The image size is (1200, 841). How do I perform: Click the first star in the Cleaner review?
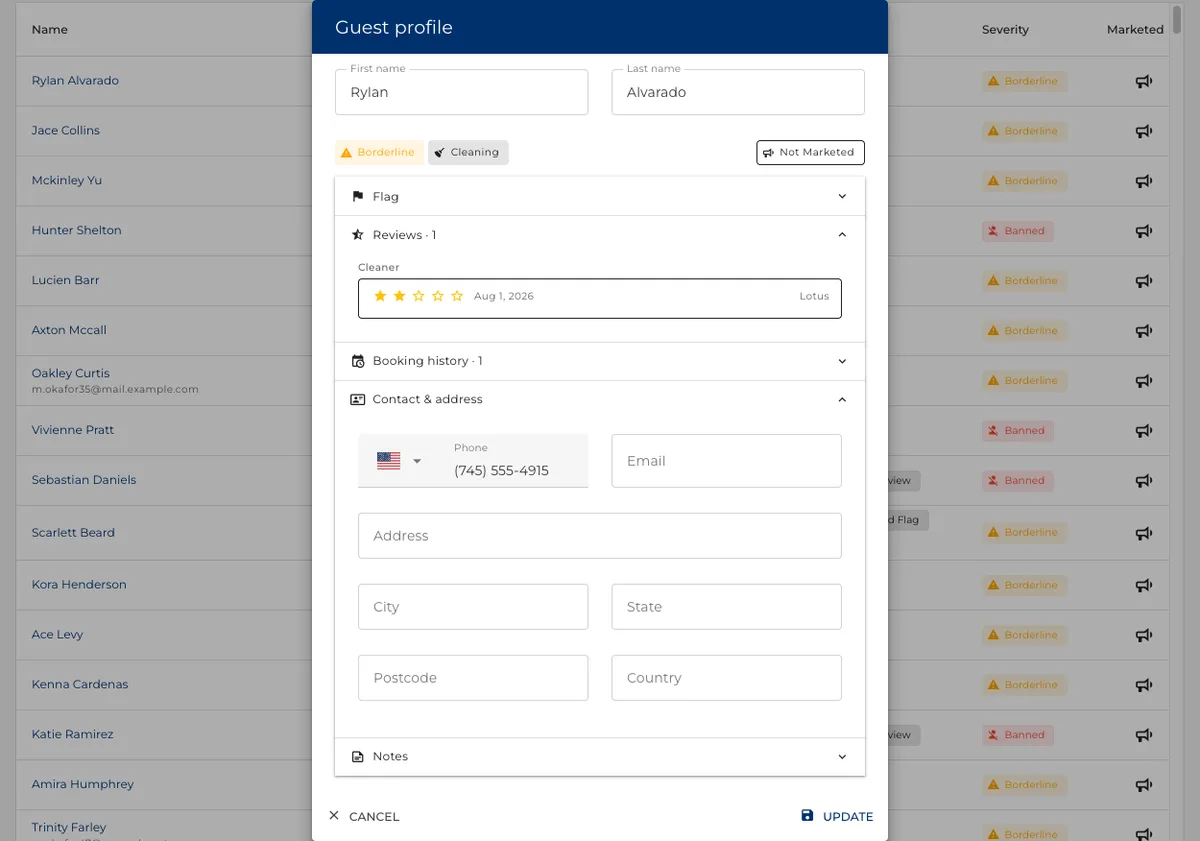[x=380, y=296]
